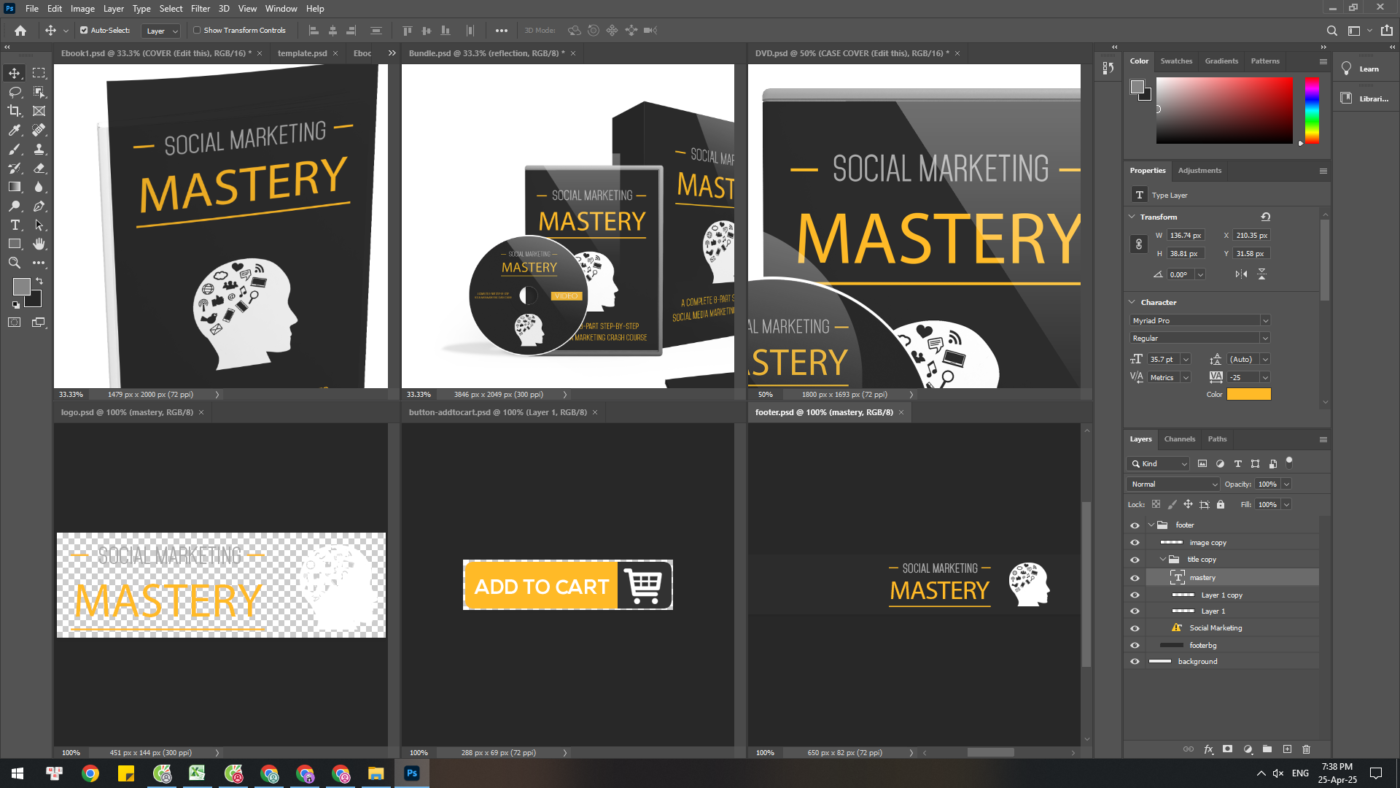1400x788 pixels.
Task: Click the foreground color in tools panel
Action: click(21, 287)
